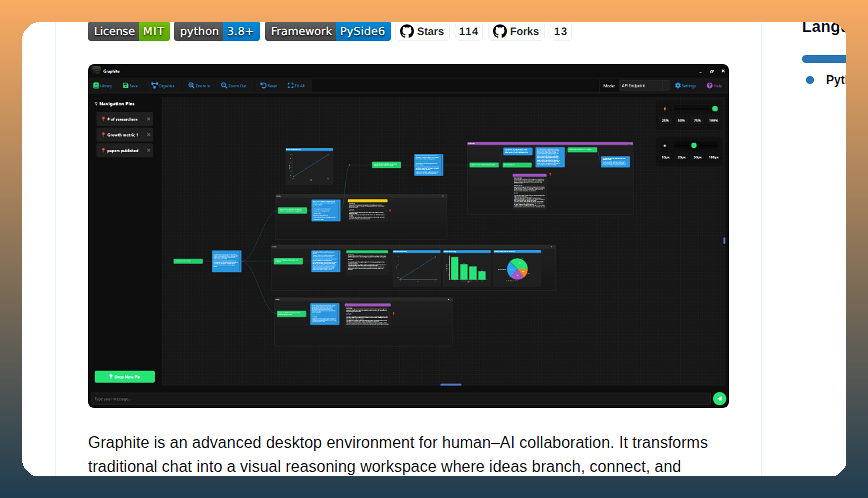Viewport: 868px width, 498px height.
Task: Click the Save icon in Graphite toolbar
Action: tap(126, 86)
